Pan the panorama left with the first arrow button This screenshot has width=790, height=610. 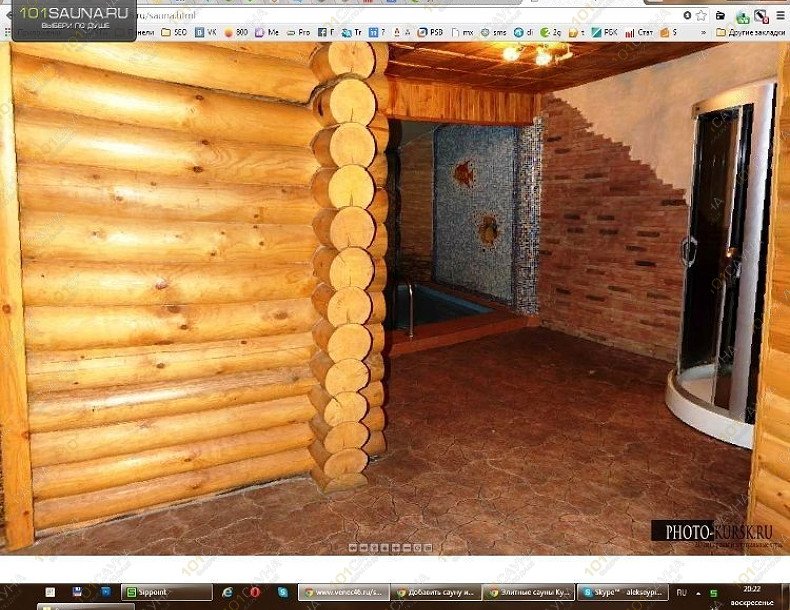[353, 548]
